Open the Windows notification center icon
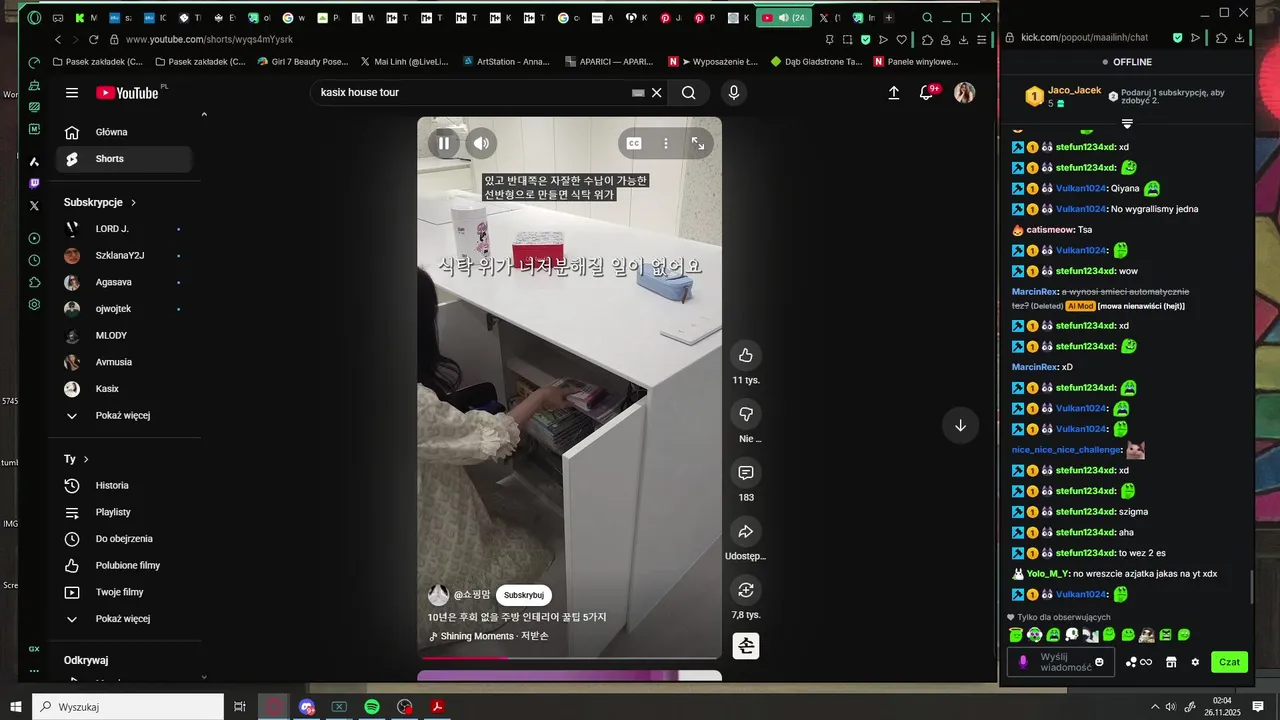The height and width of the screenshot is (720, 1280). pos(1258,707)
